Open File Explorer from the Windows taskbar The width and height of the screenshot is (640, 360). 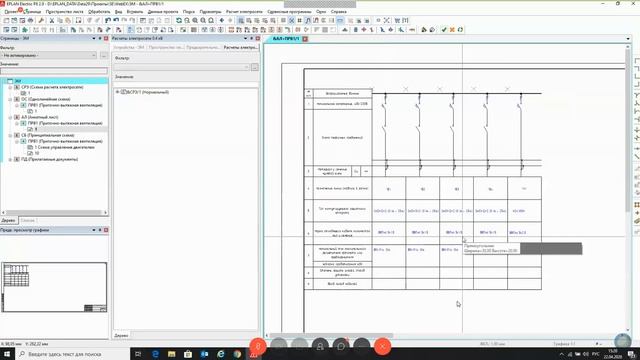point(171,354)
